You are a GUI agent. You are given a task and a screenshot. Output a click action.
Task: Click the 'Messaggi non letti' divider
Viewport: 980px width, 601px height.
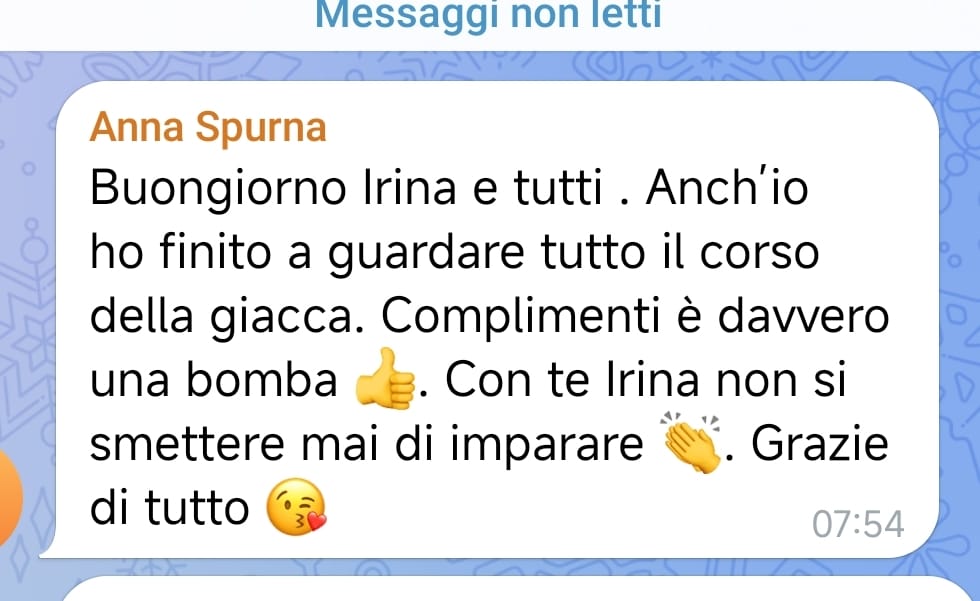pos(489,15)
